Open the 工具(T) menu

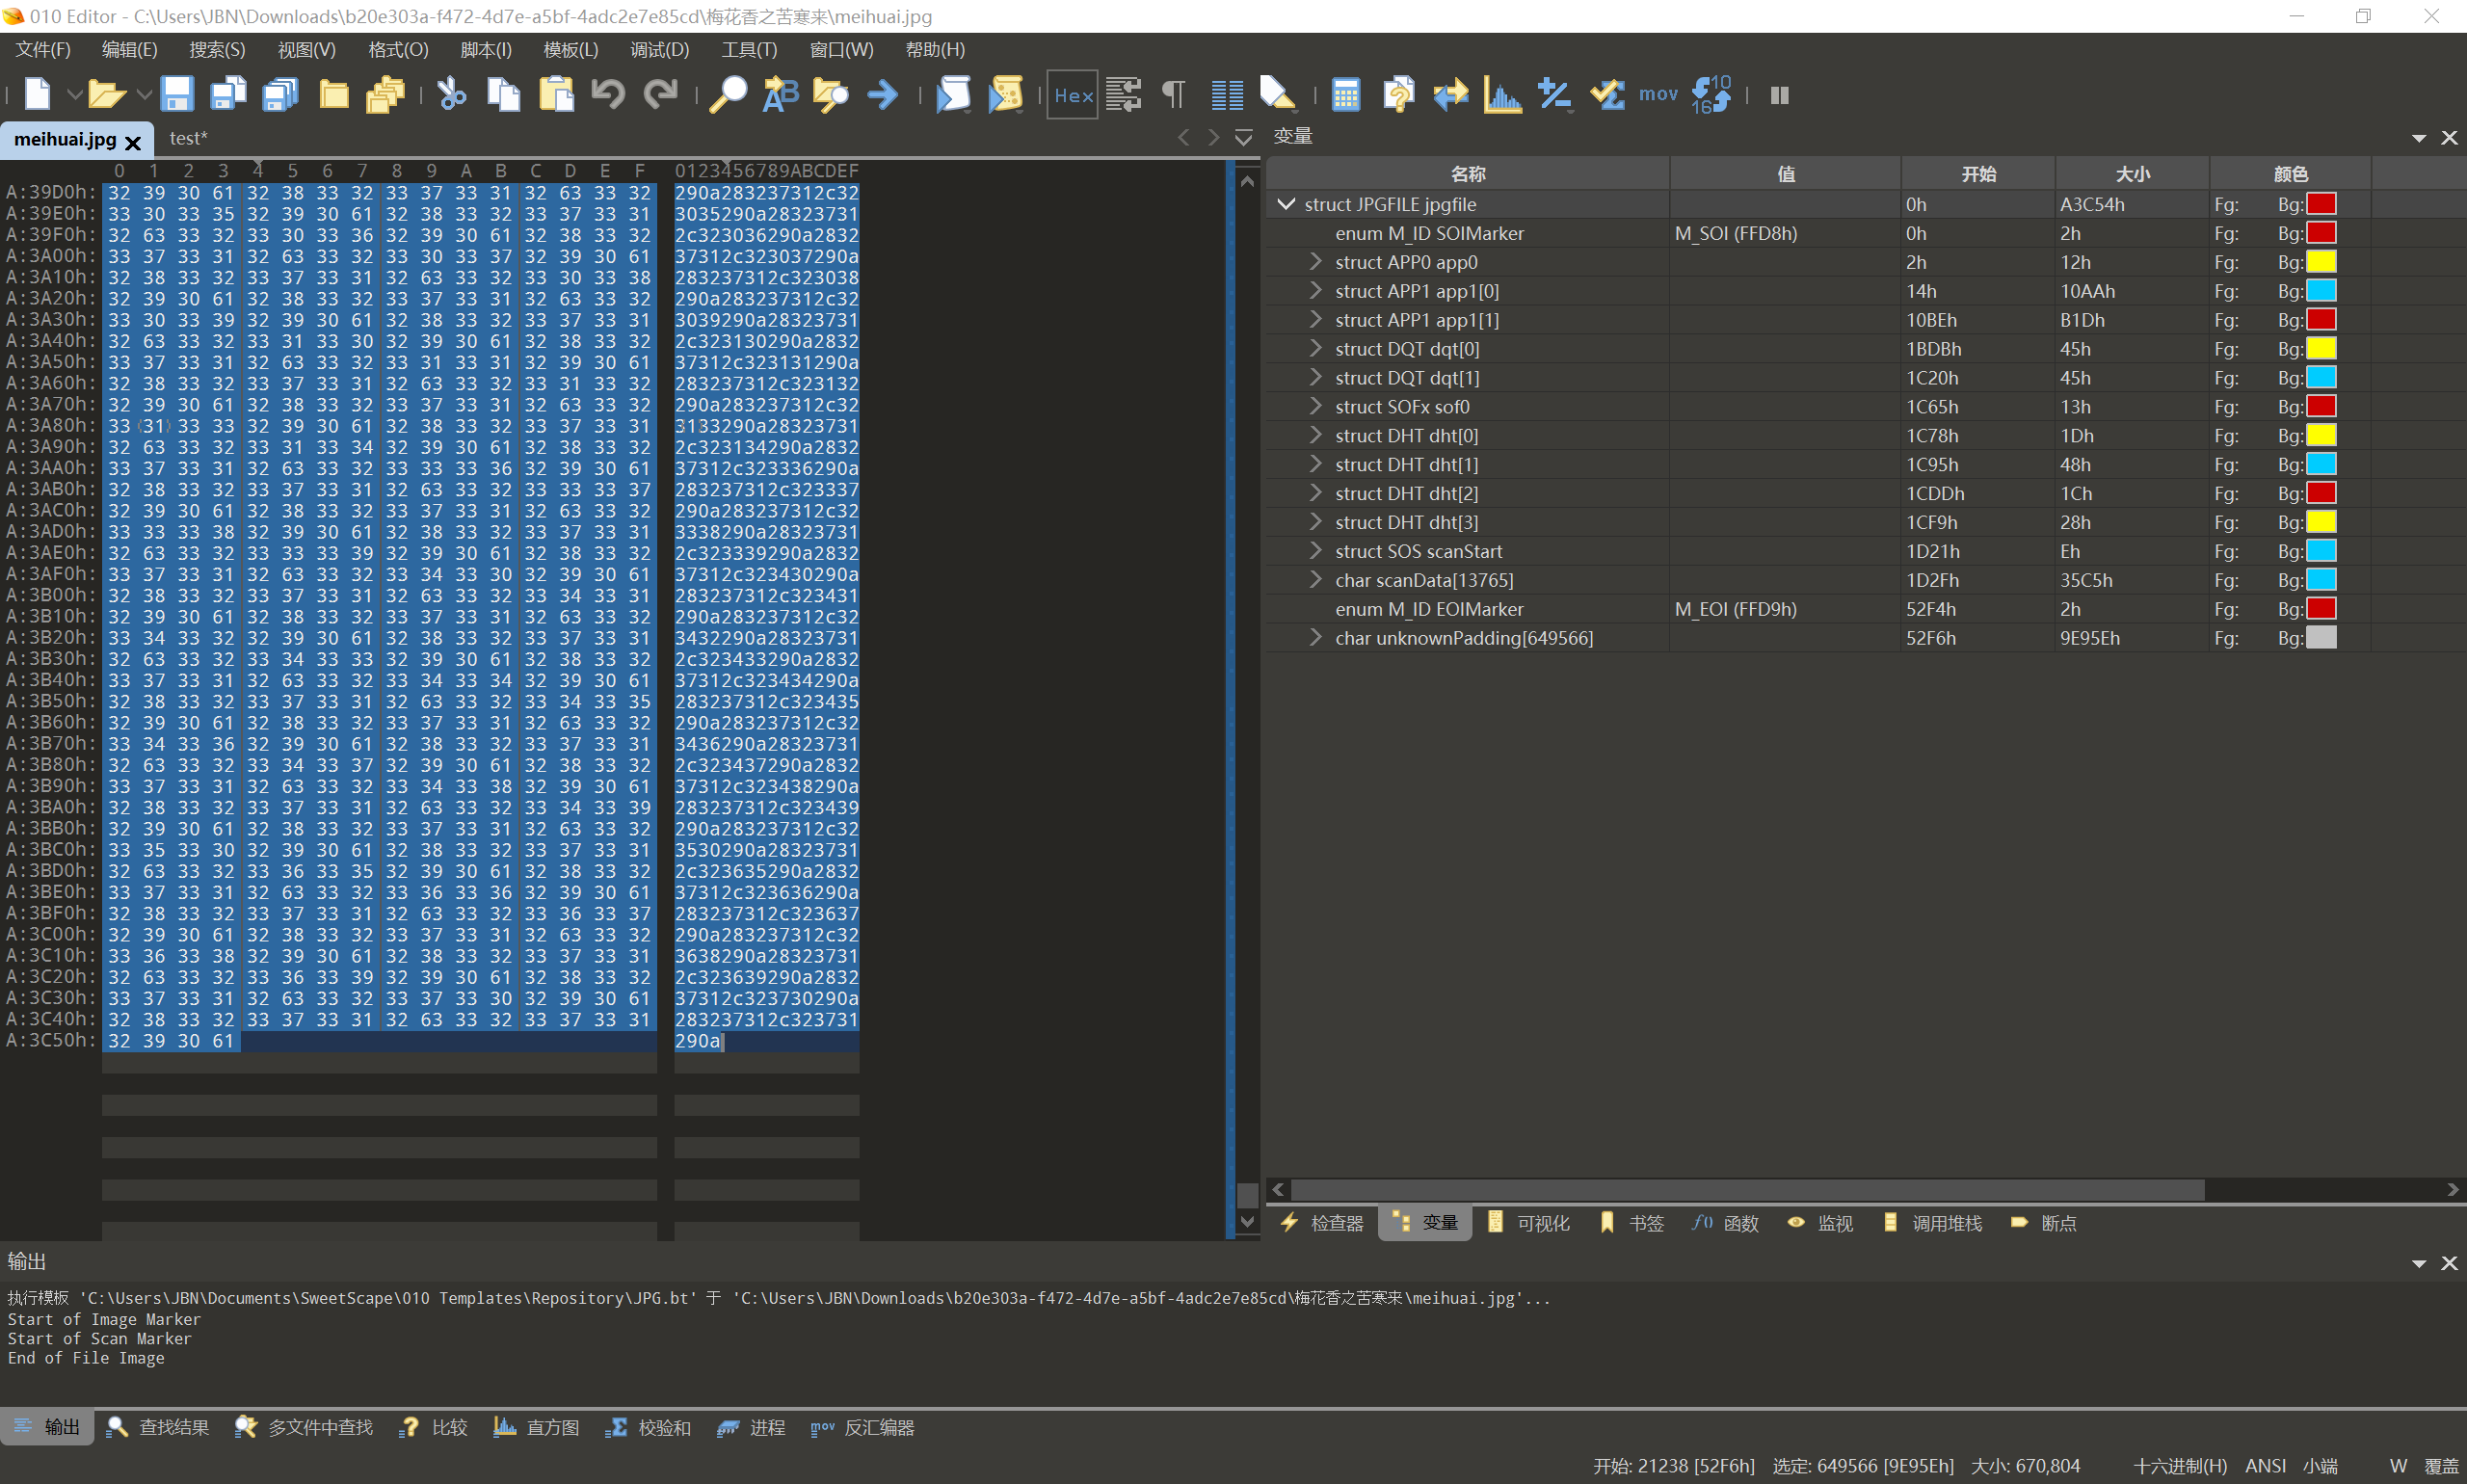pos(749,50)
